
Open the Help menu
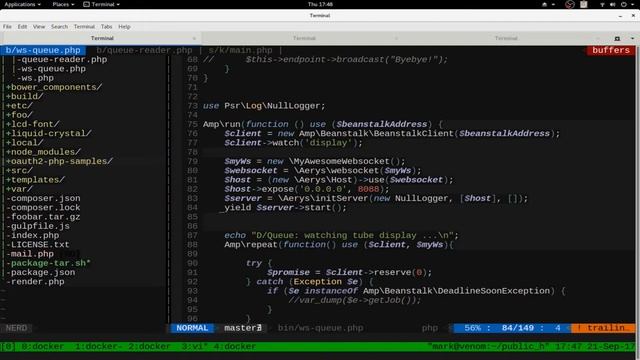click(124, 27)
